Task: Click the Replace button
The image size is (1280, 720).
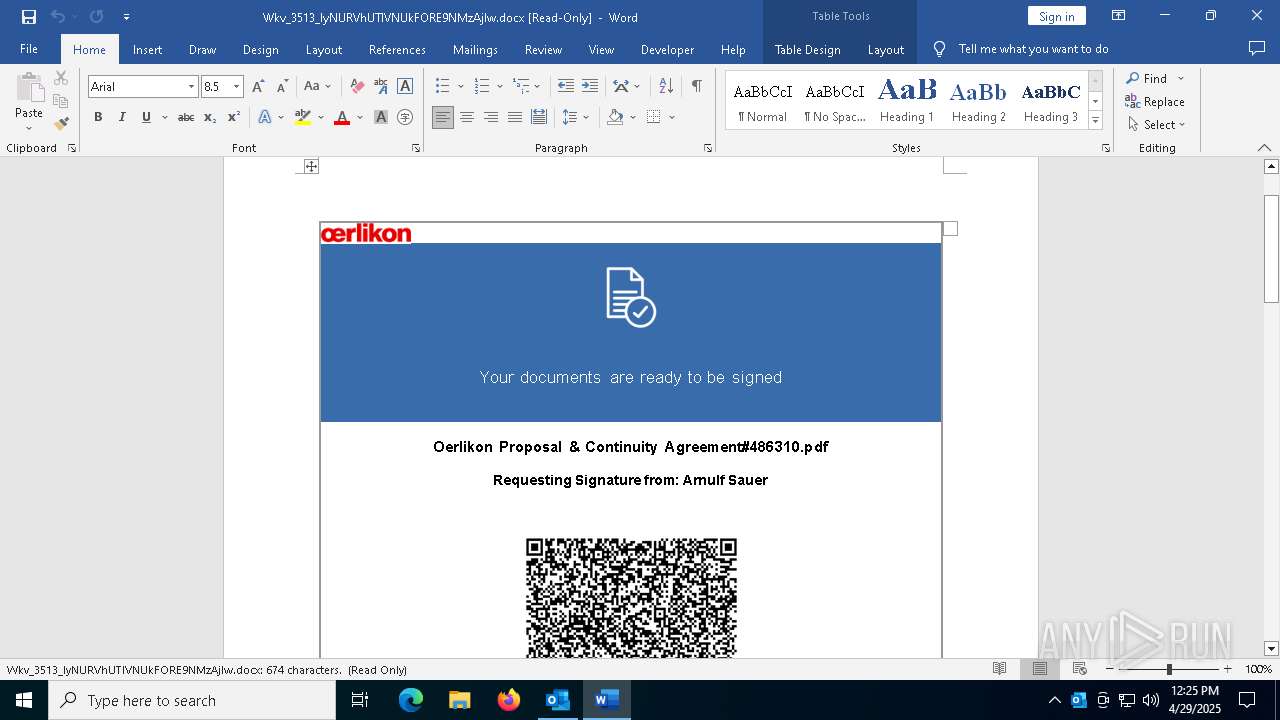Action: (x=1155, y=101)
